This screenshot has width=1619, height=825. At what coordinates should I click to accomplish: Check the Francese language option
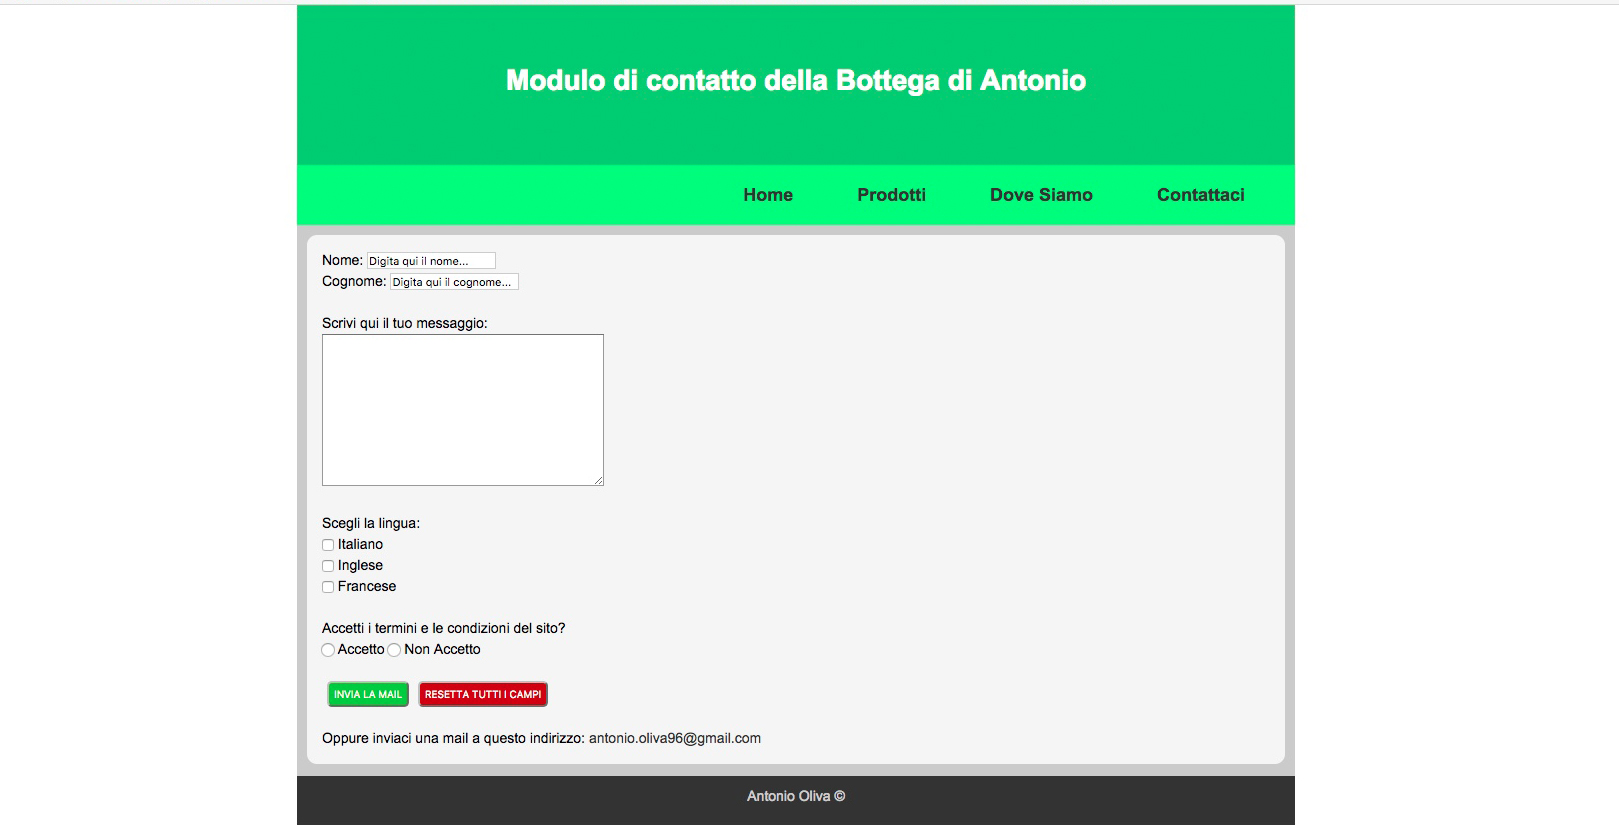[x=328, y=587]
